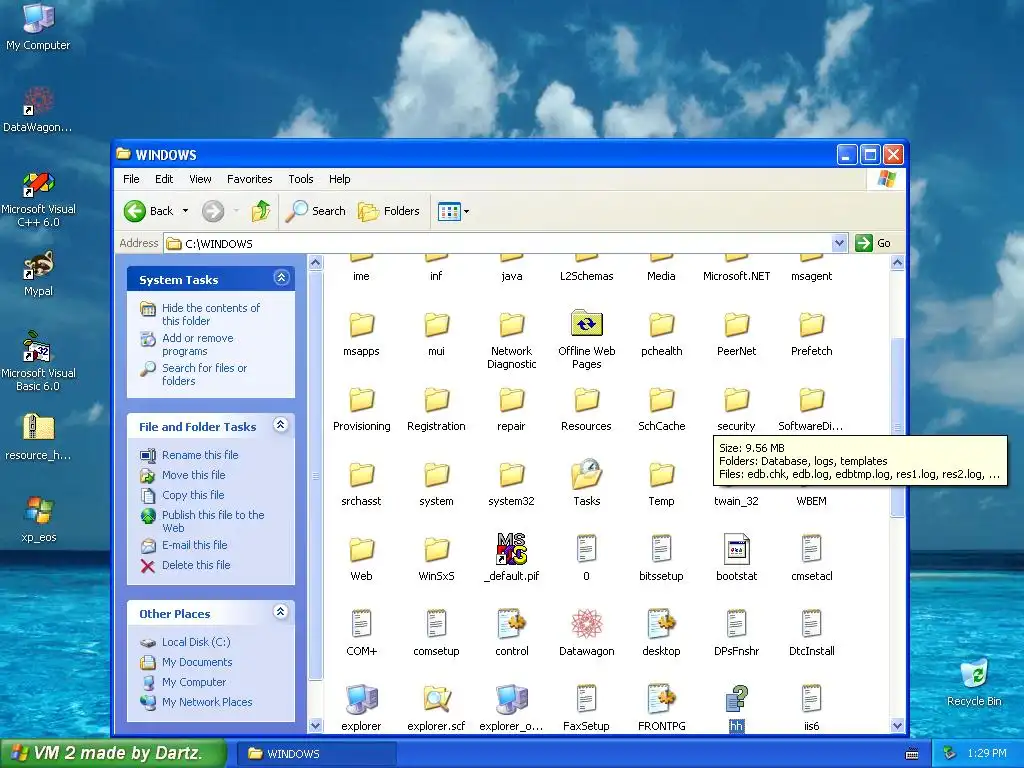Collapse the System Tasks panel

coord(281,278)
